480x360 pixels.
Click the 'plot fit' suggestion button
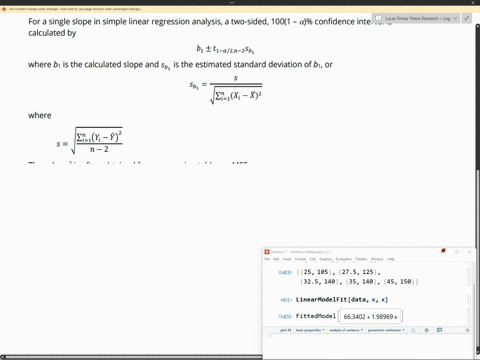(286, 330)
